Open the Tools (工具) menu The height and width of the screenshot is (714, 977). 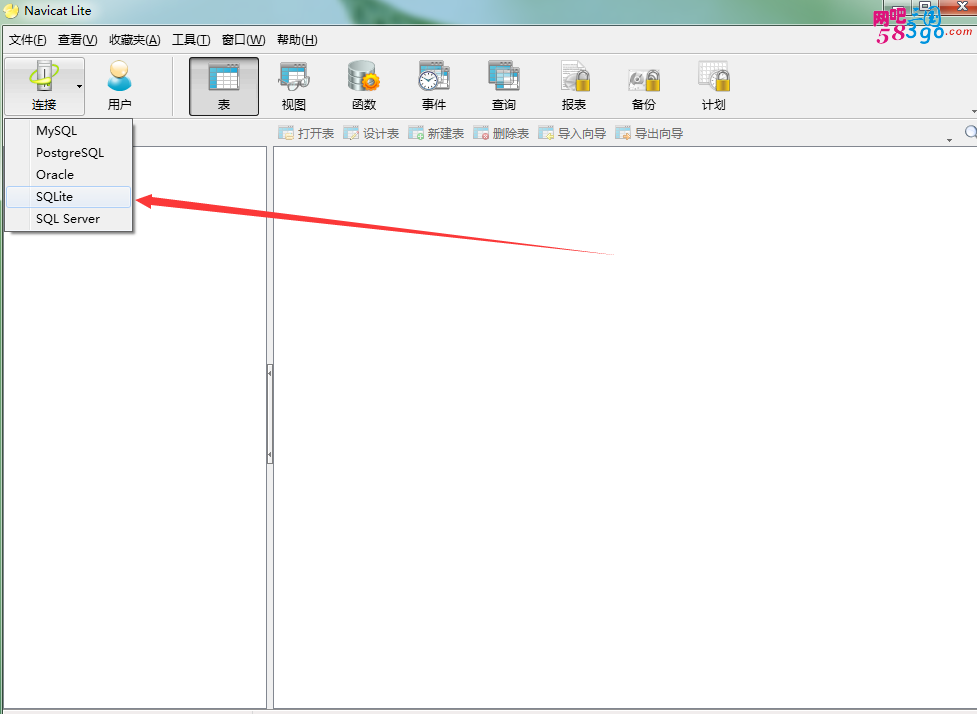[191, 40]
